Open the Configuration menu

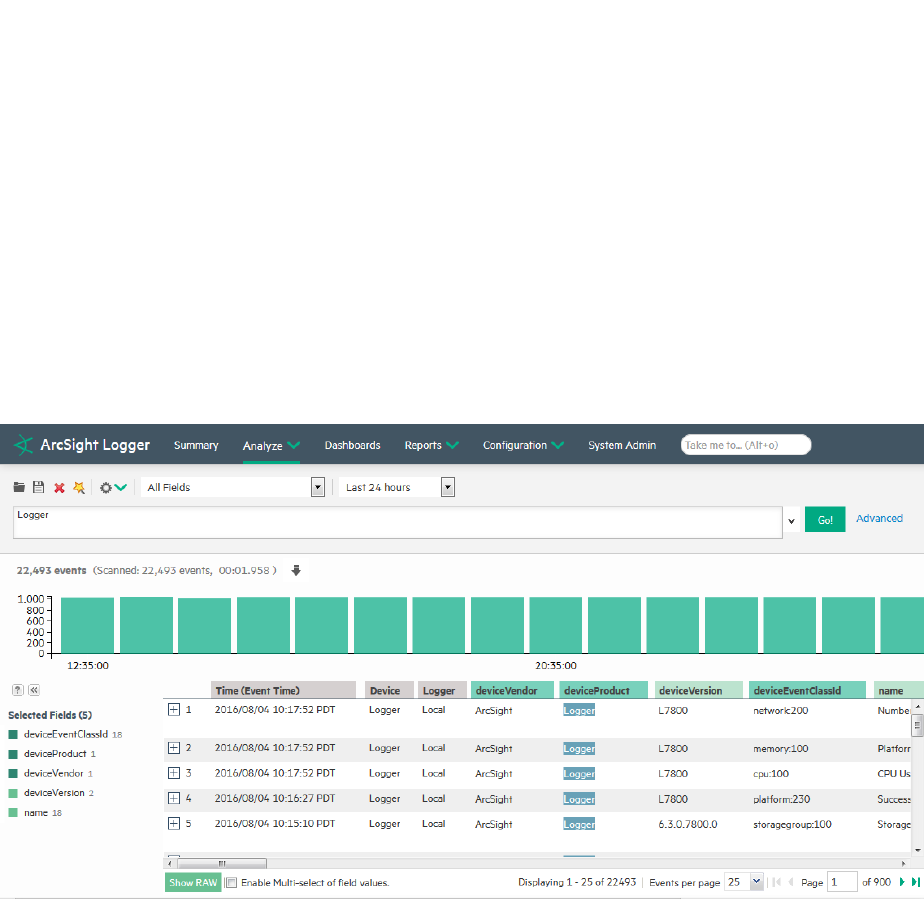click(x=523, y=445)
